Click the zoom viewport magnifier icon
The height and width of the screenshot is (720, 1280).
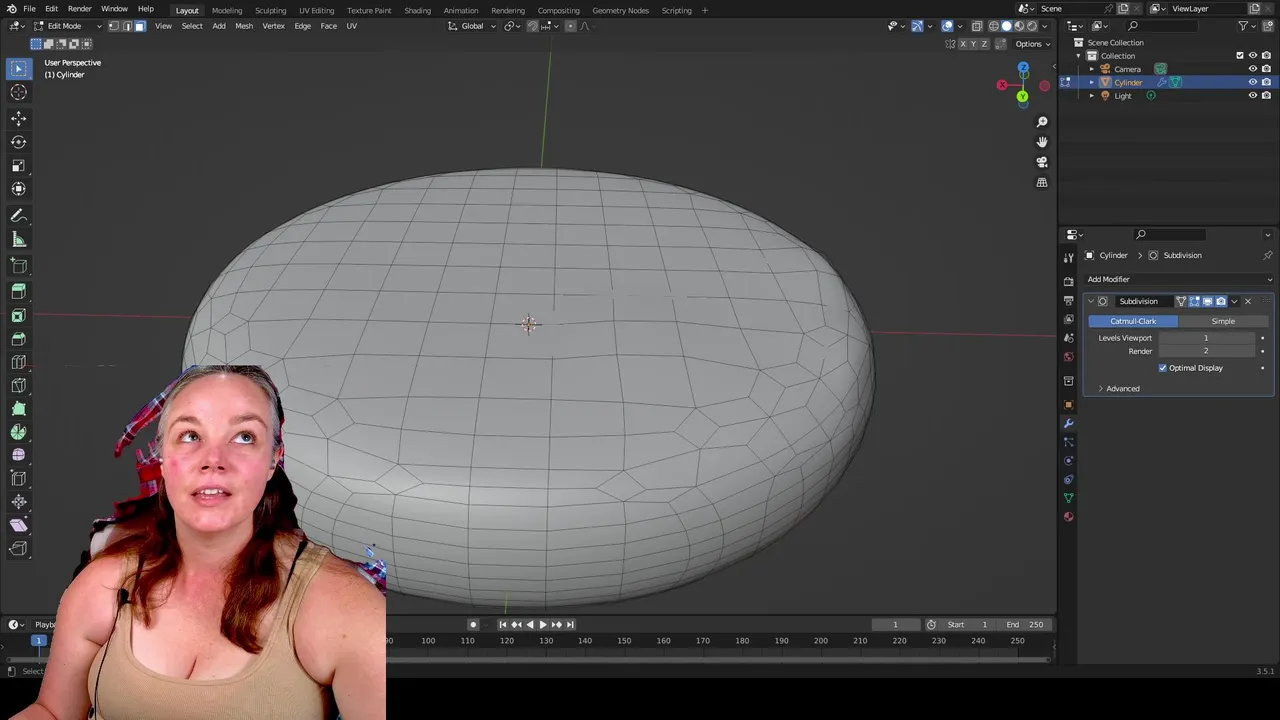pos(1042,122)
